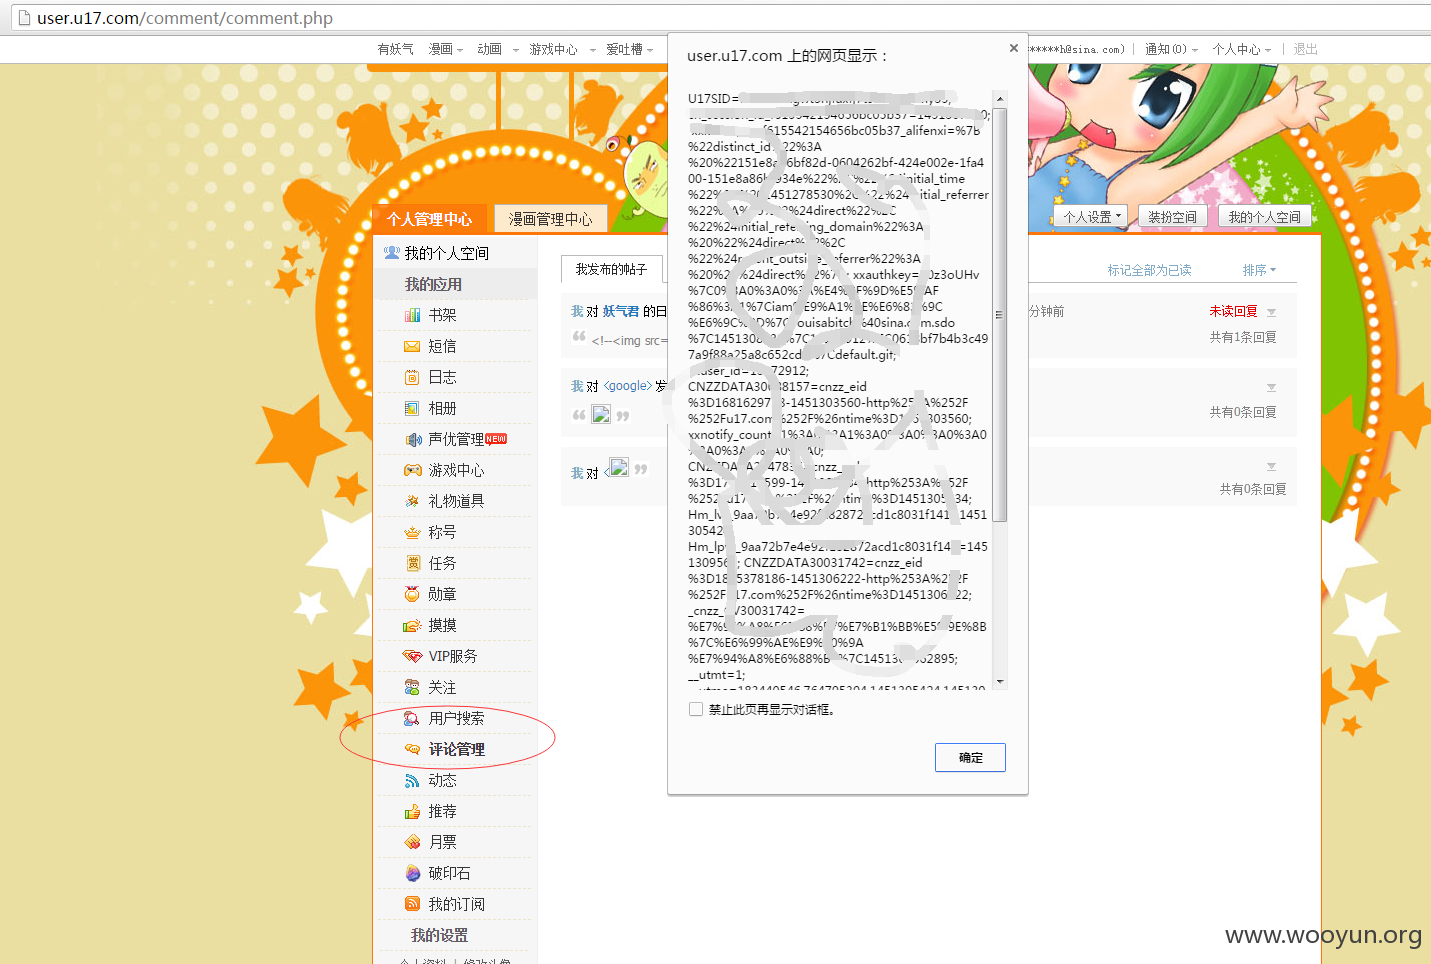Click 未读回复 link
Screen dimensions: 1431x964
[x=1233, y=311]
